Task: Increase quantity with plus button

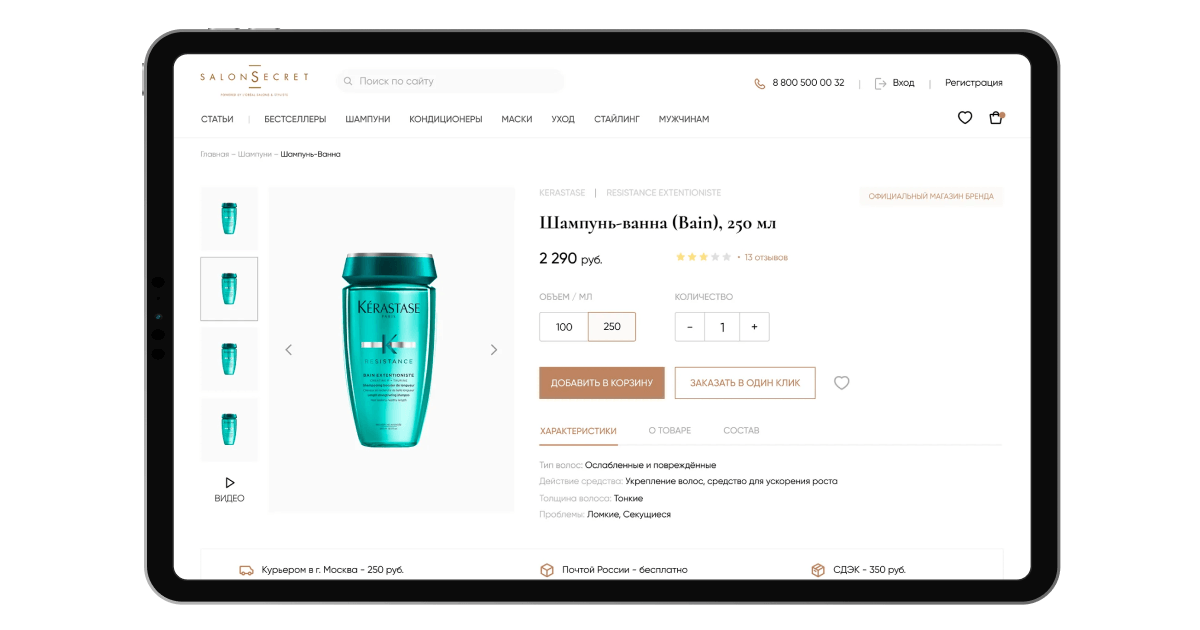Action: coord(754,327)
